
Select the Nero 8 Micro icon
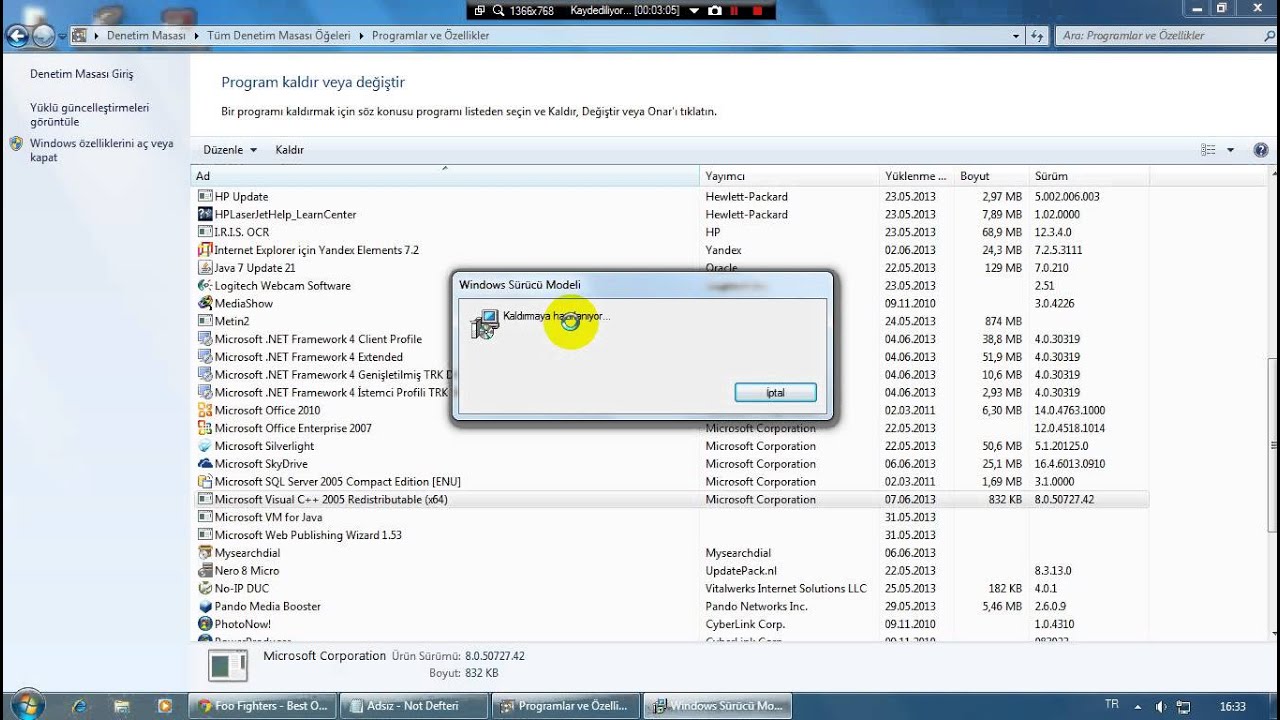pyautogui.click(x=205, y=571)
